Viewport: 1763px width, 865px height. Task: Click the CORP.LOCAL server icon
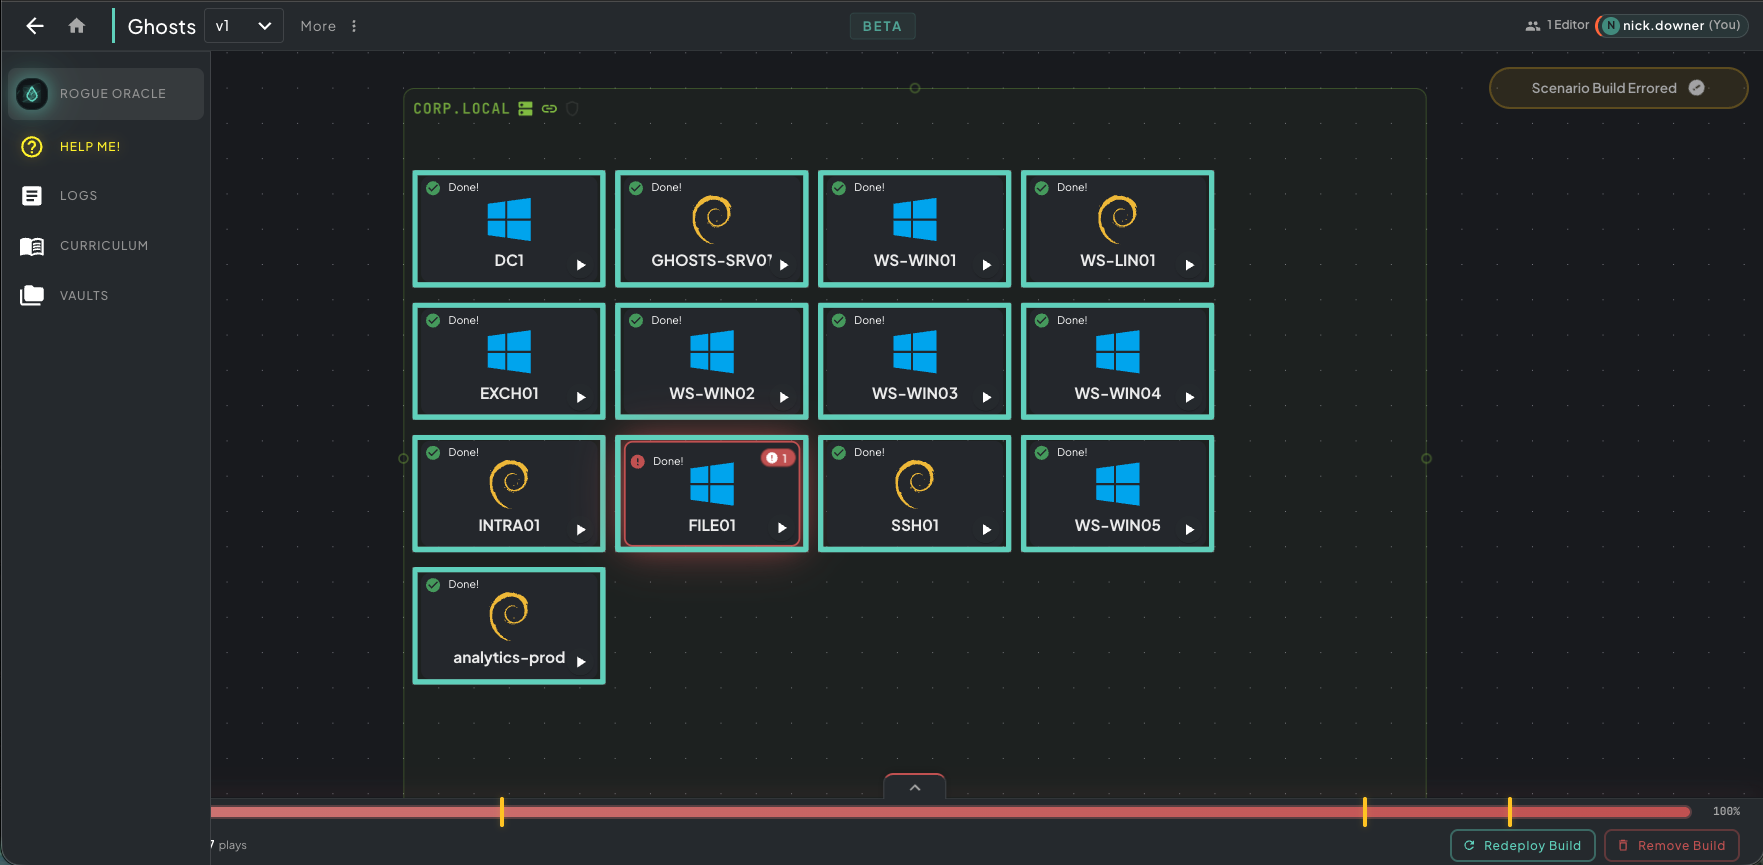[525, 108]
